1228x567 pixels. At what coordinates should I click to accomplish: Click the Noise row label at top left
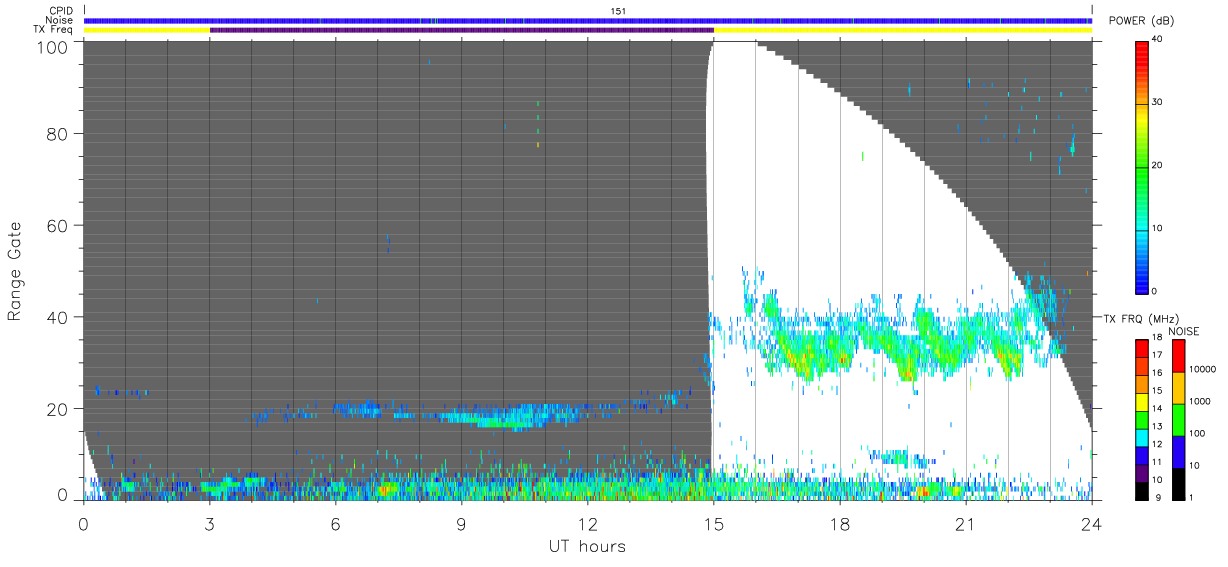60,20
